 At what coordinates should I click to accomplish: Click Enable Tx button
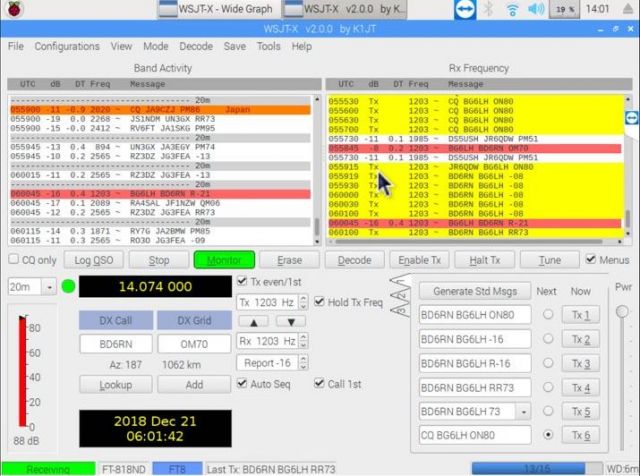click(x=419, y=260)
